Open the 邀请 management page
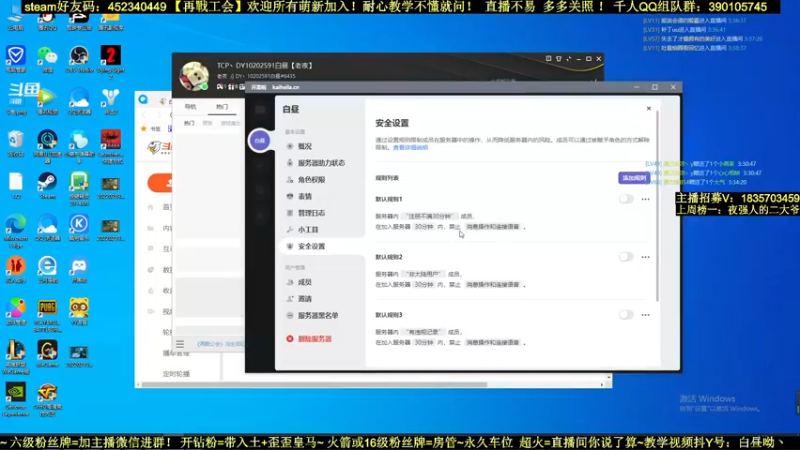The width and height of the screenshot is (800, 450). pos(305,299)
